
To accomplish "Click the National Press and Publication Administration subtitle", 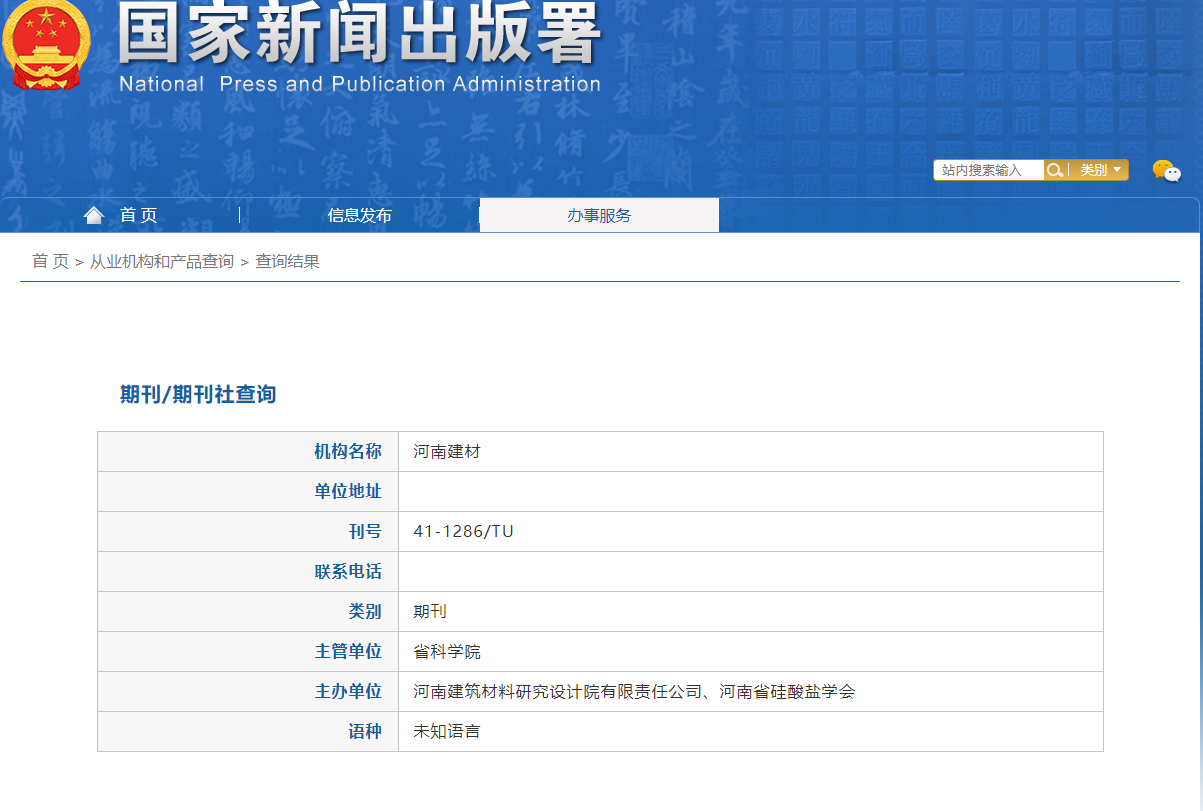I will coord(360,84).
